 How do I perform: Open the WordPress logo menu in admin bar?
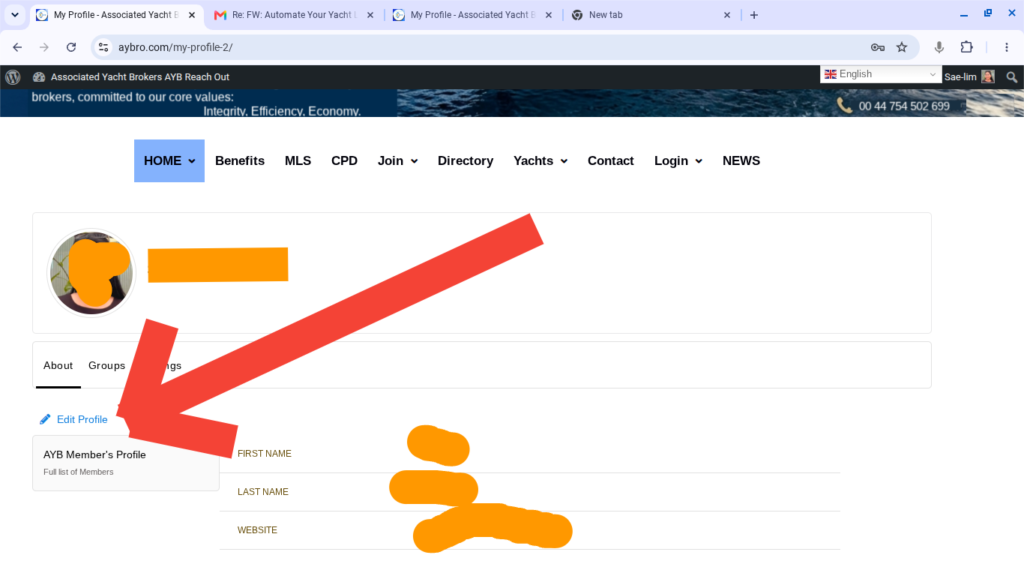coord(13,77)
